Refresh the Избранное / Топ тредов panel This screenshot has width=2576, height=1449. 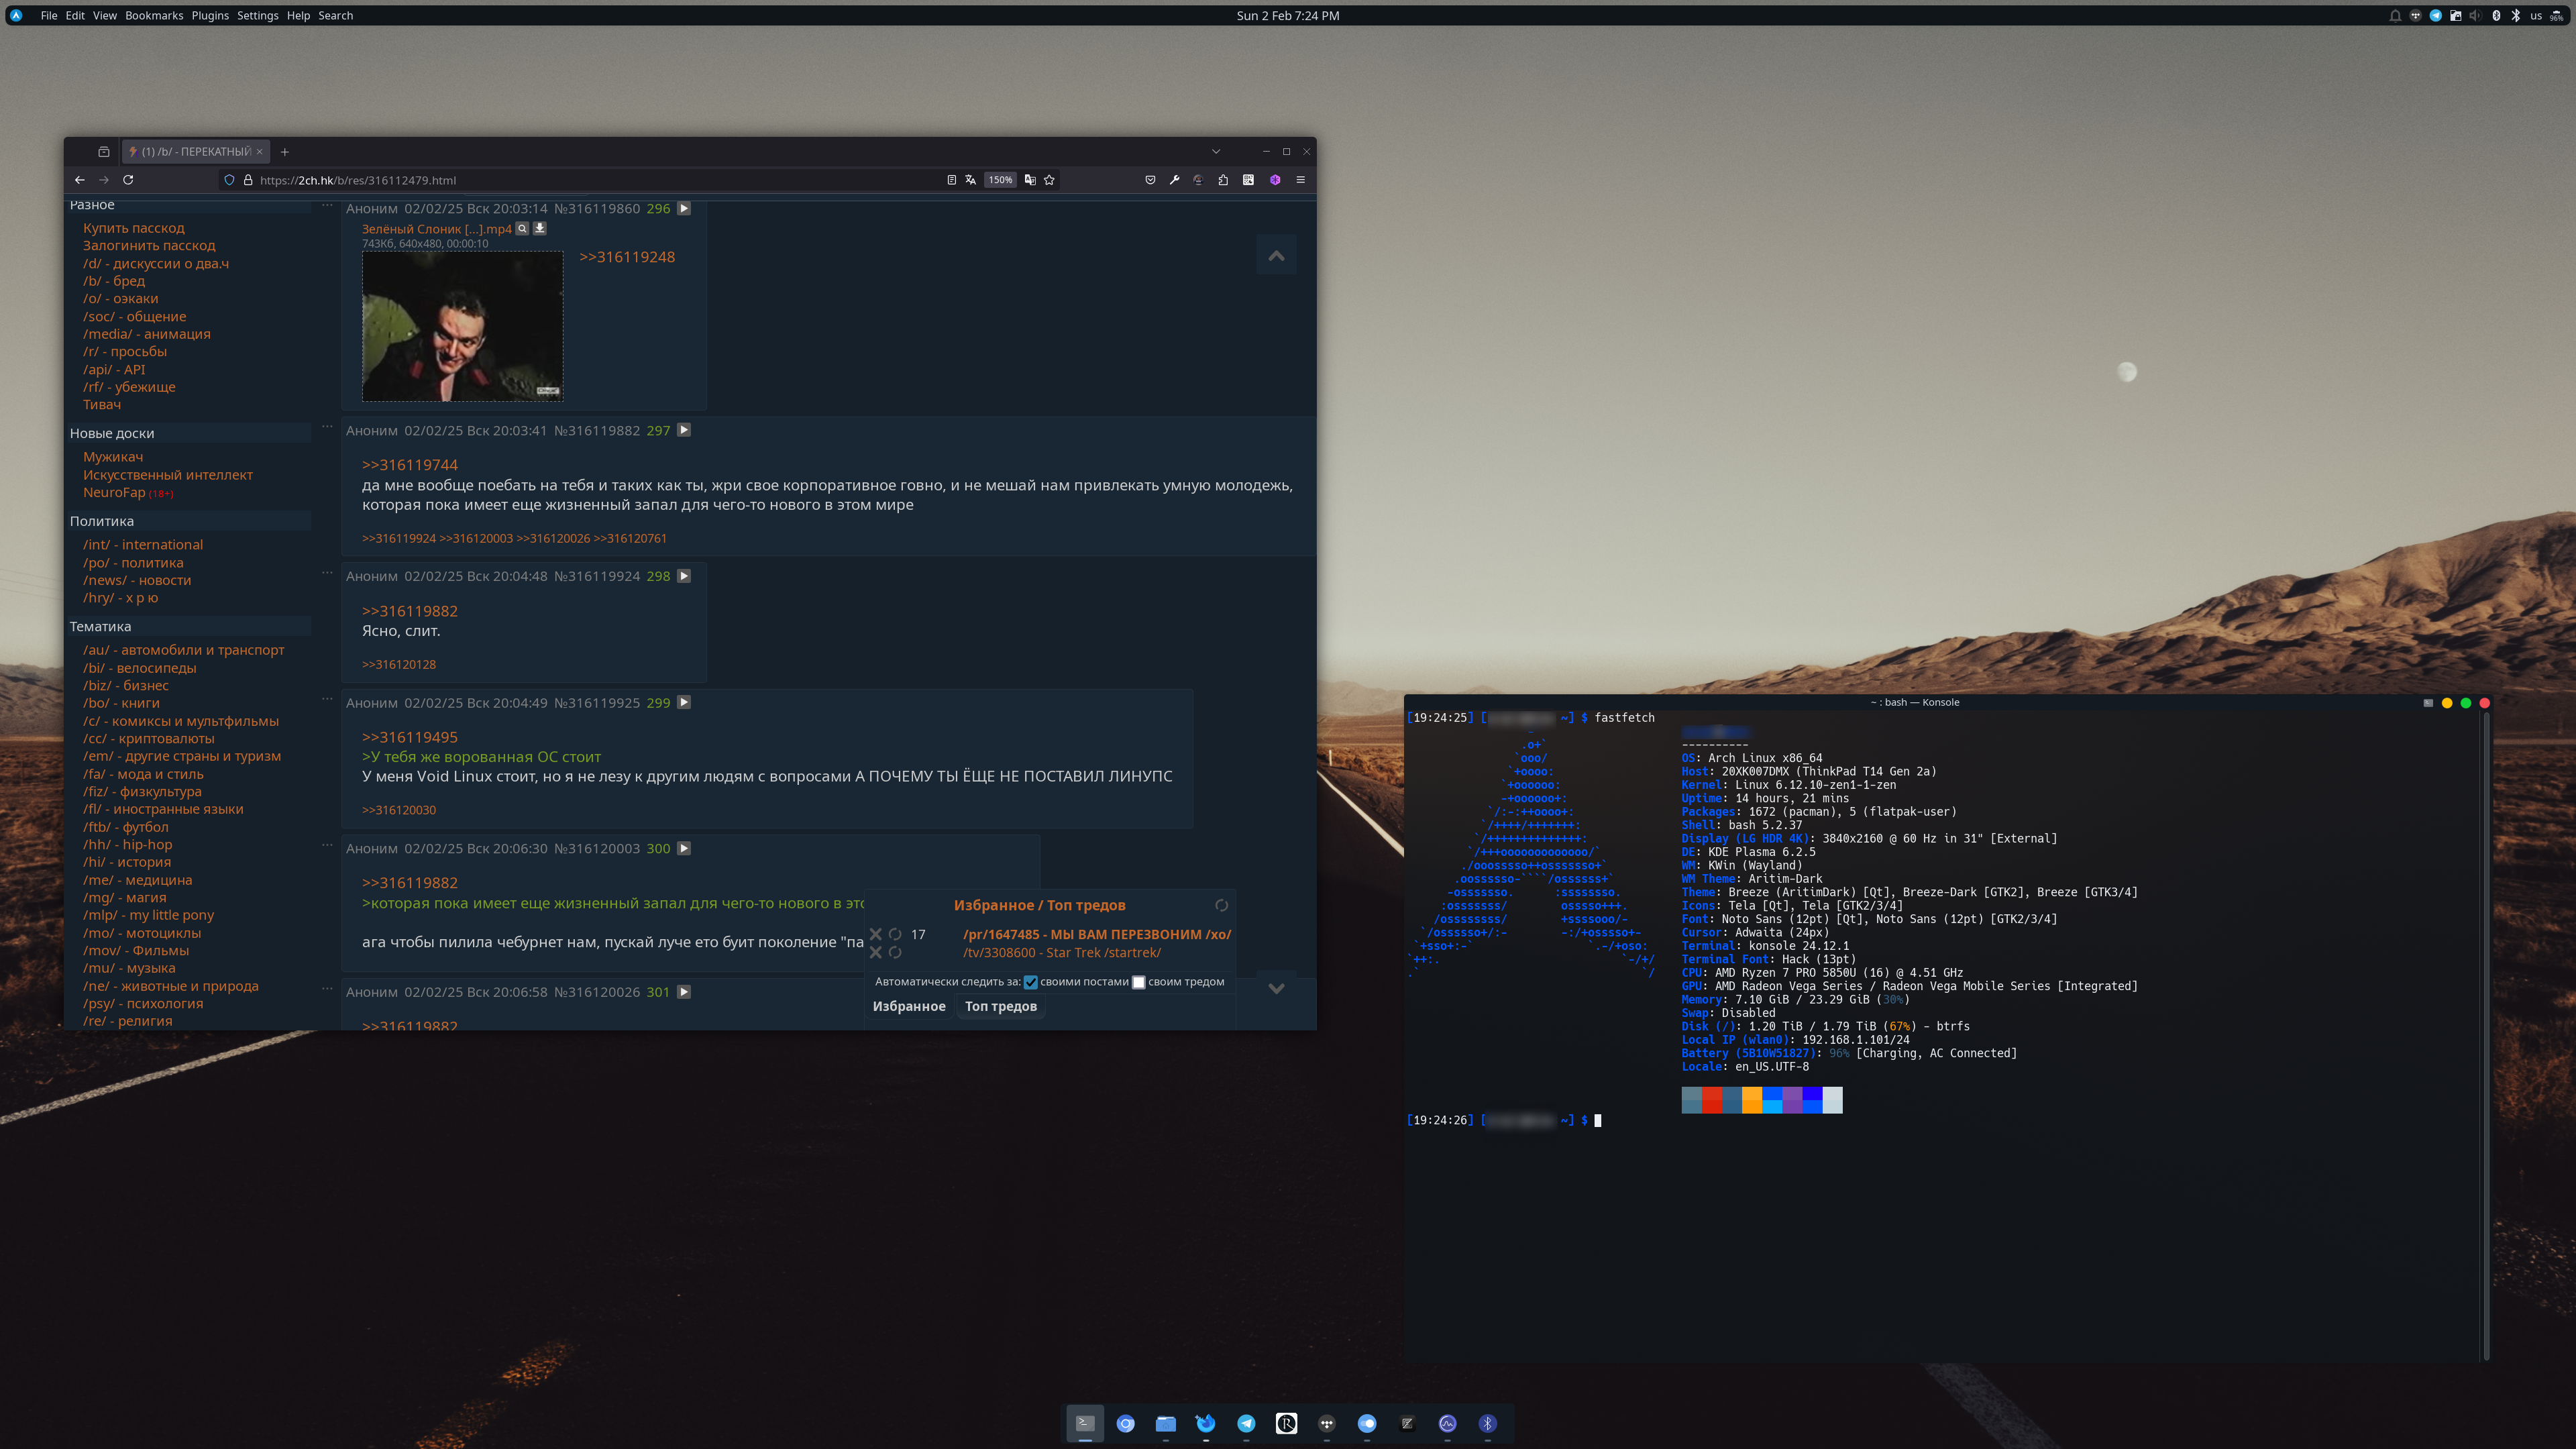click(x=1221, y=905)
